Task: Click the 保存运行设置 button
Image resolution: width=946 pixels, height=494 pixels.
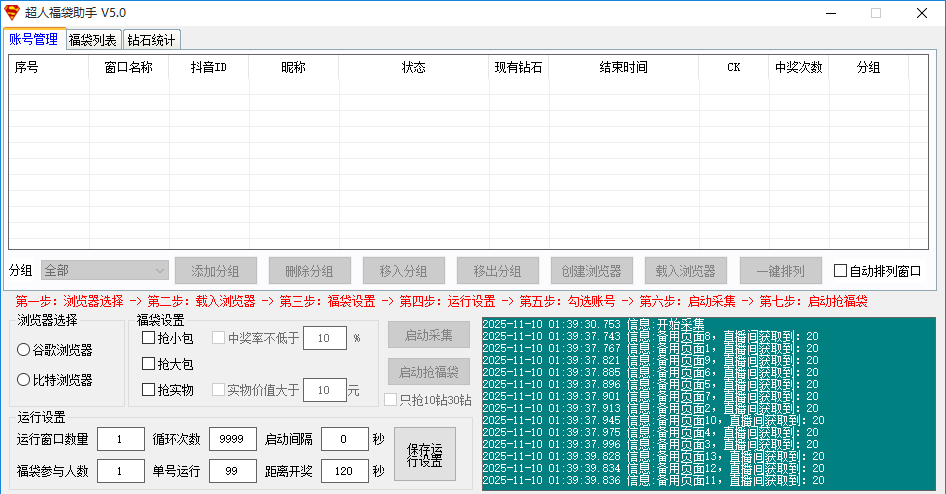Action: 424,454
